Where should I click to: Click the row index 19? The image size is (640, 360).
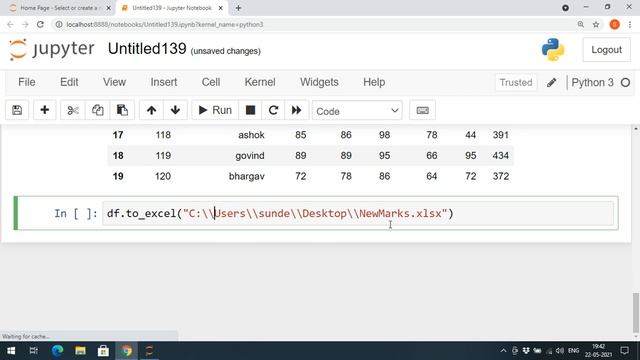[118, 176]
